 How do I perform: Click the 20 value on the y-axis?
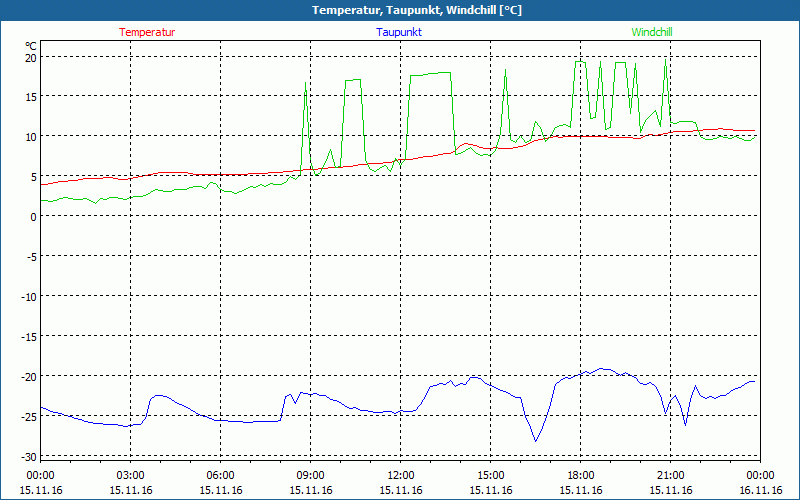coord(31,58)
